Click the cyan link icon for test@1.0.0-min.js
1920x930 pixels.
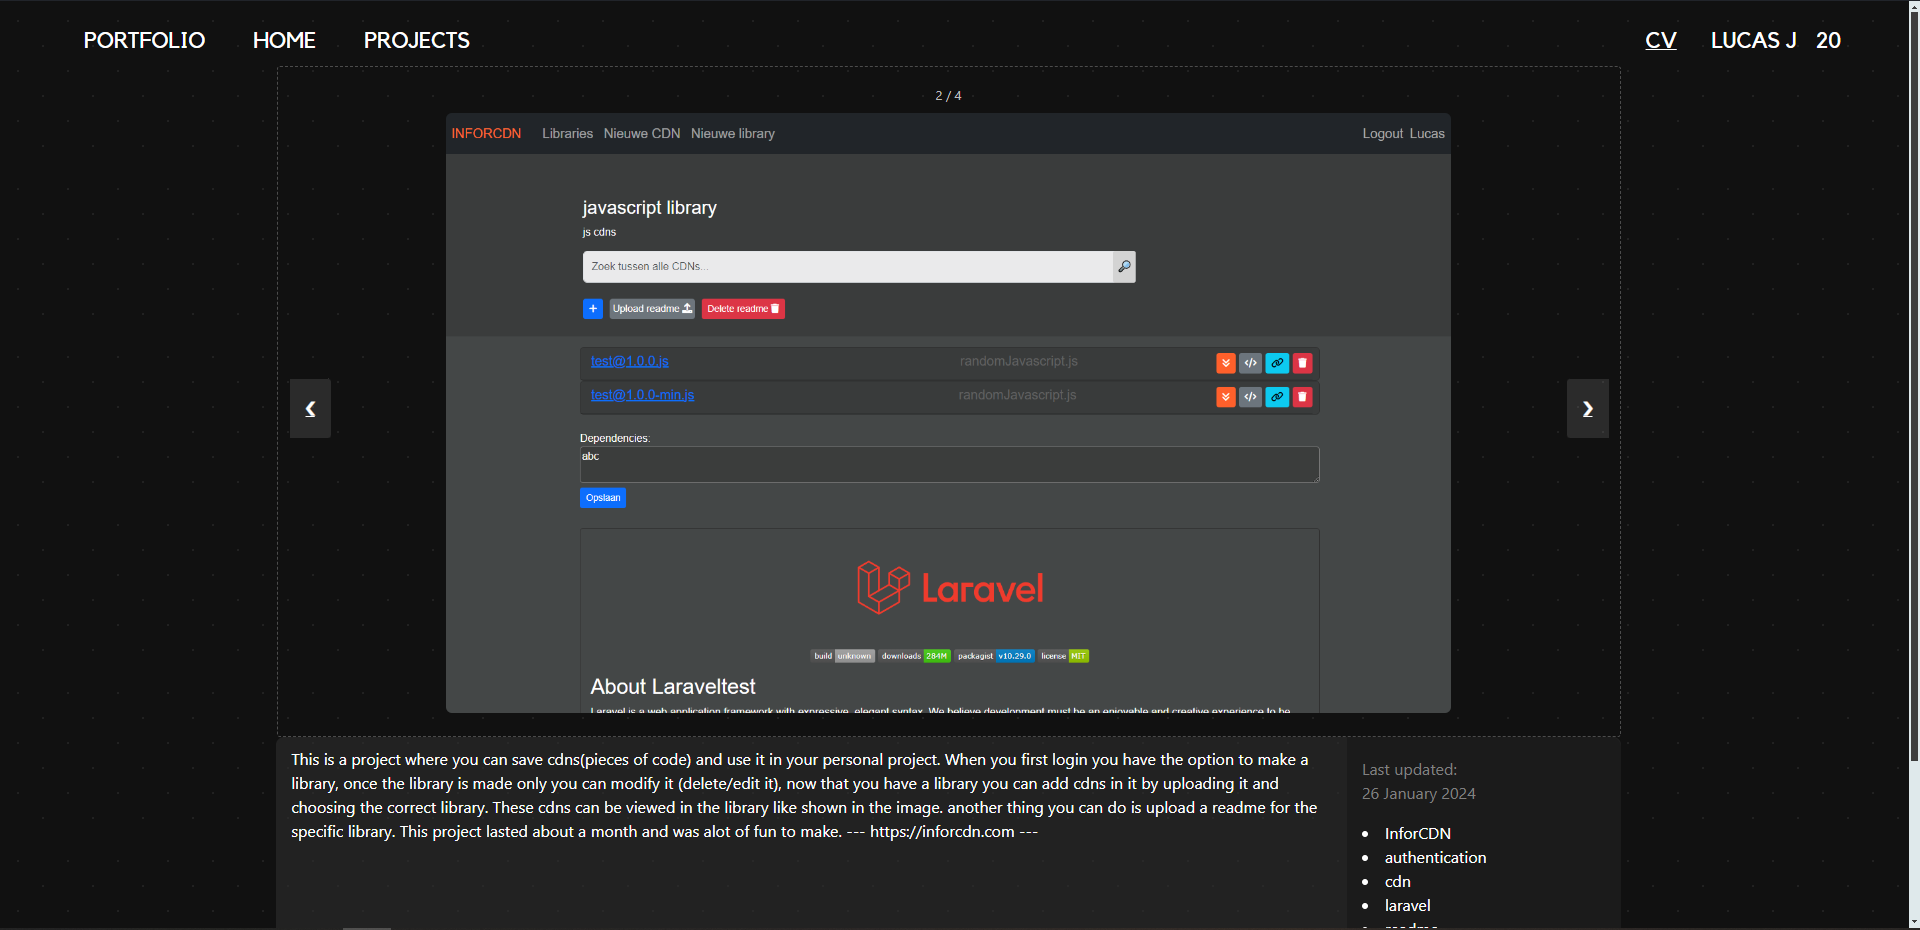(x=1277, y=397)
